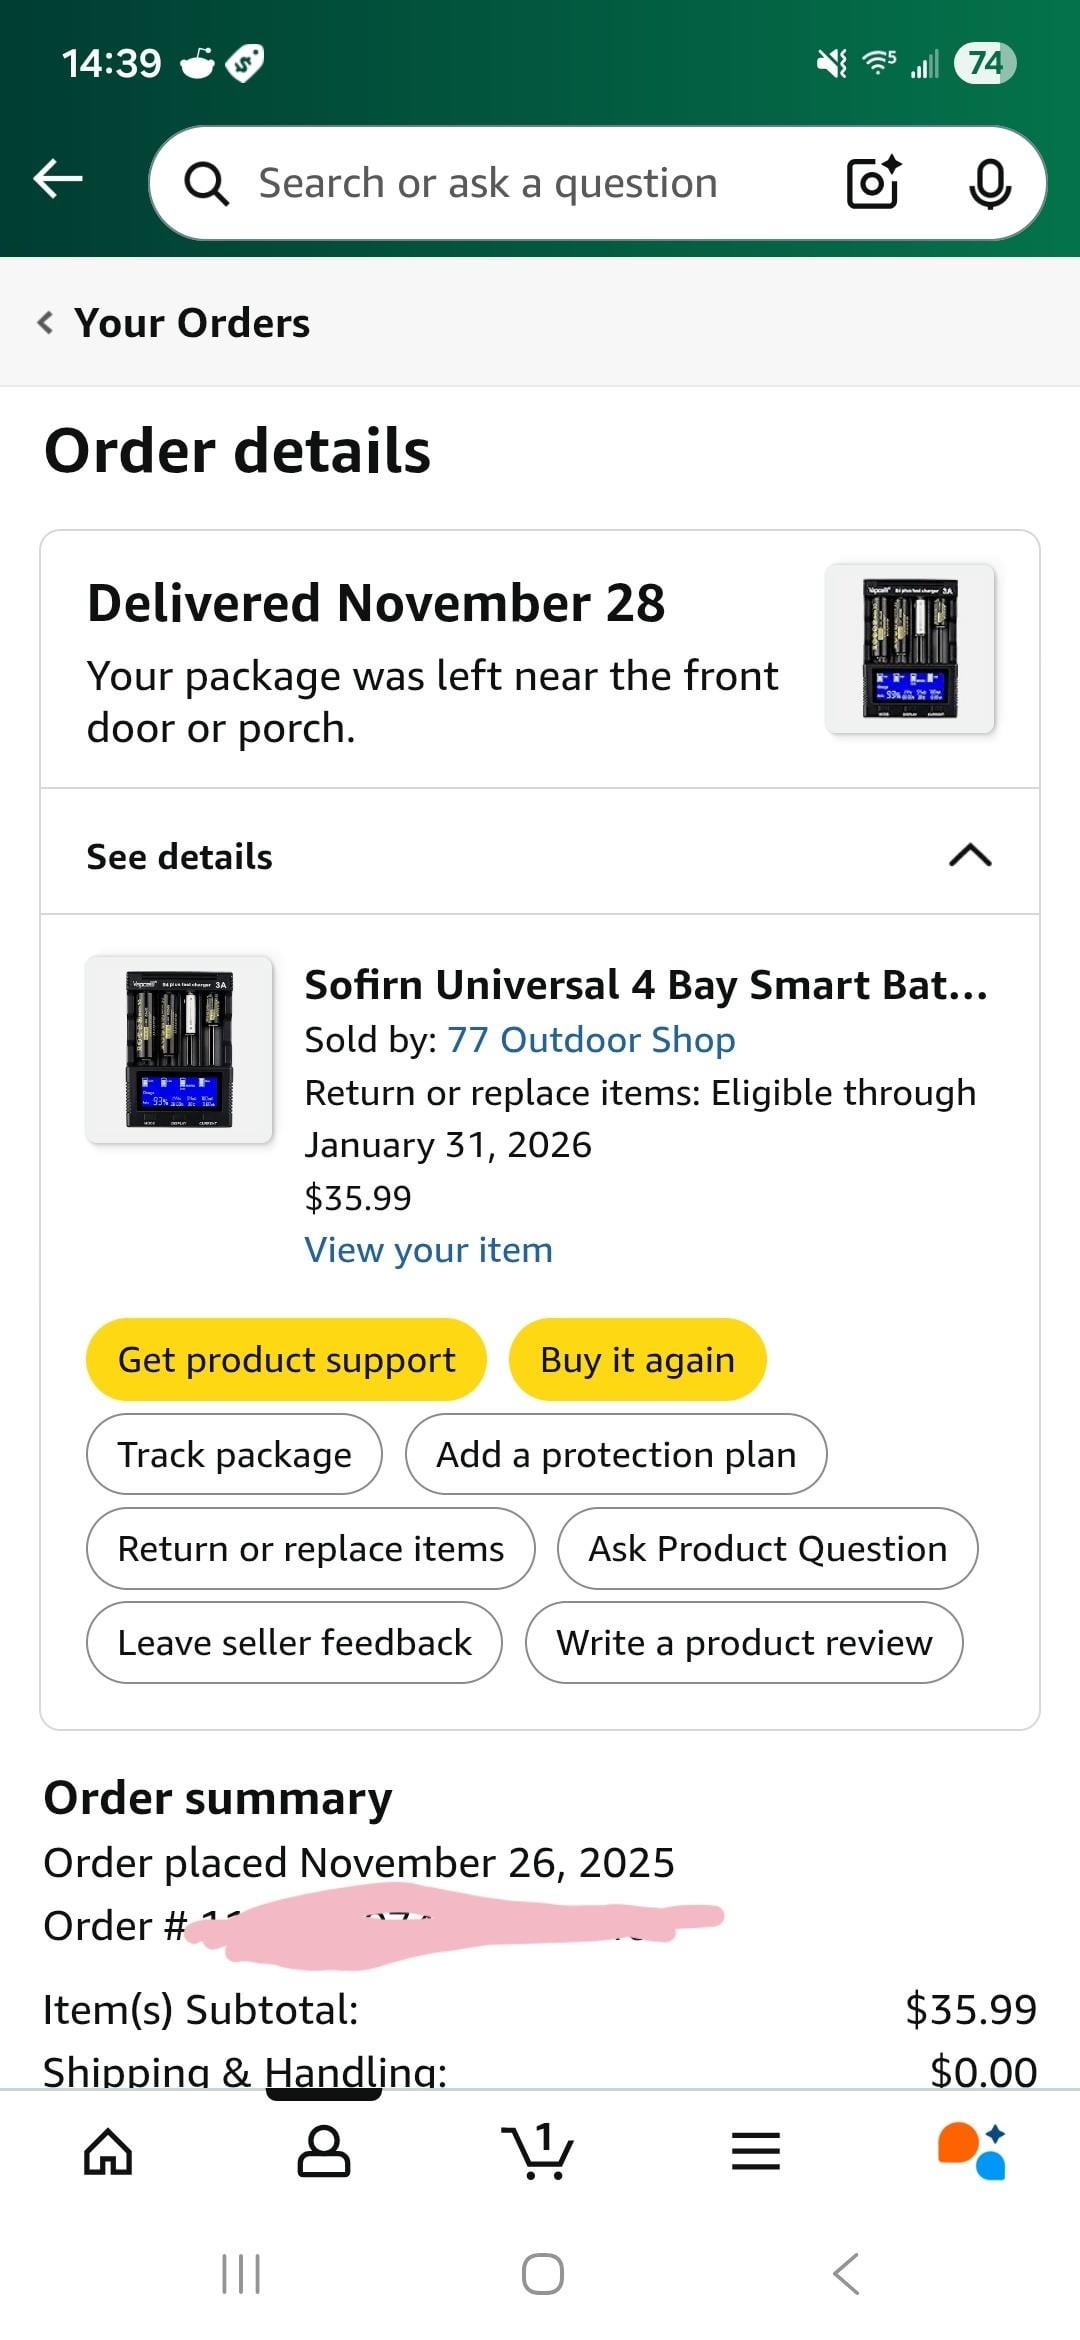Open the account profile tab

tap(324, 2151)
